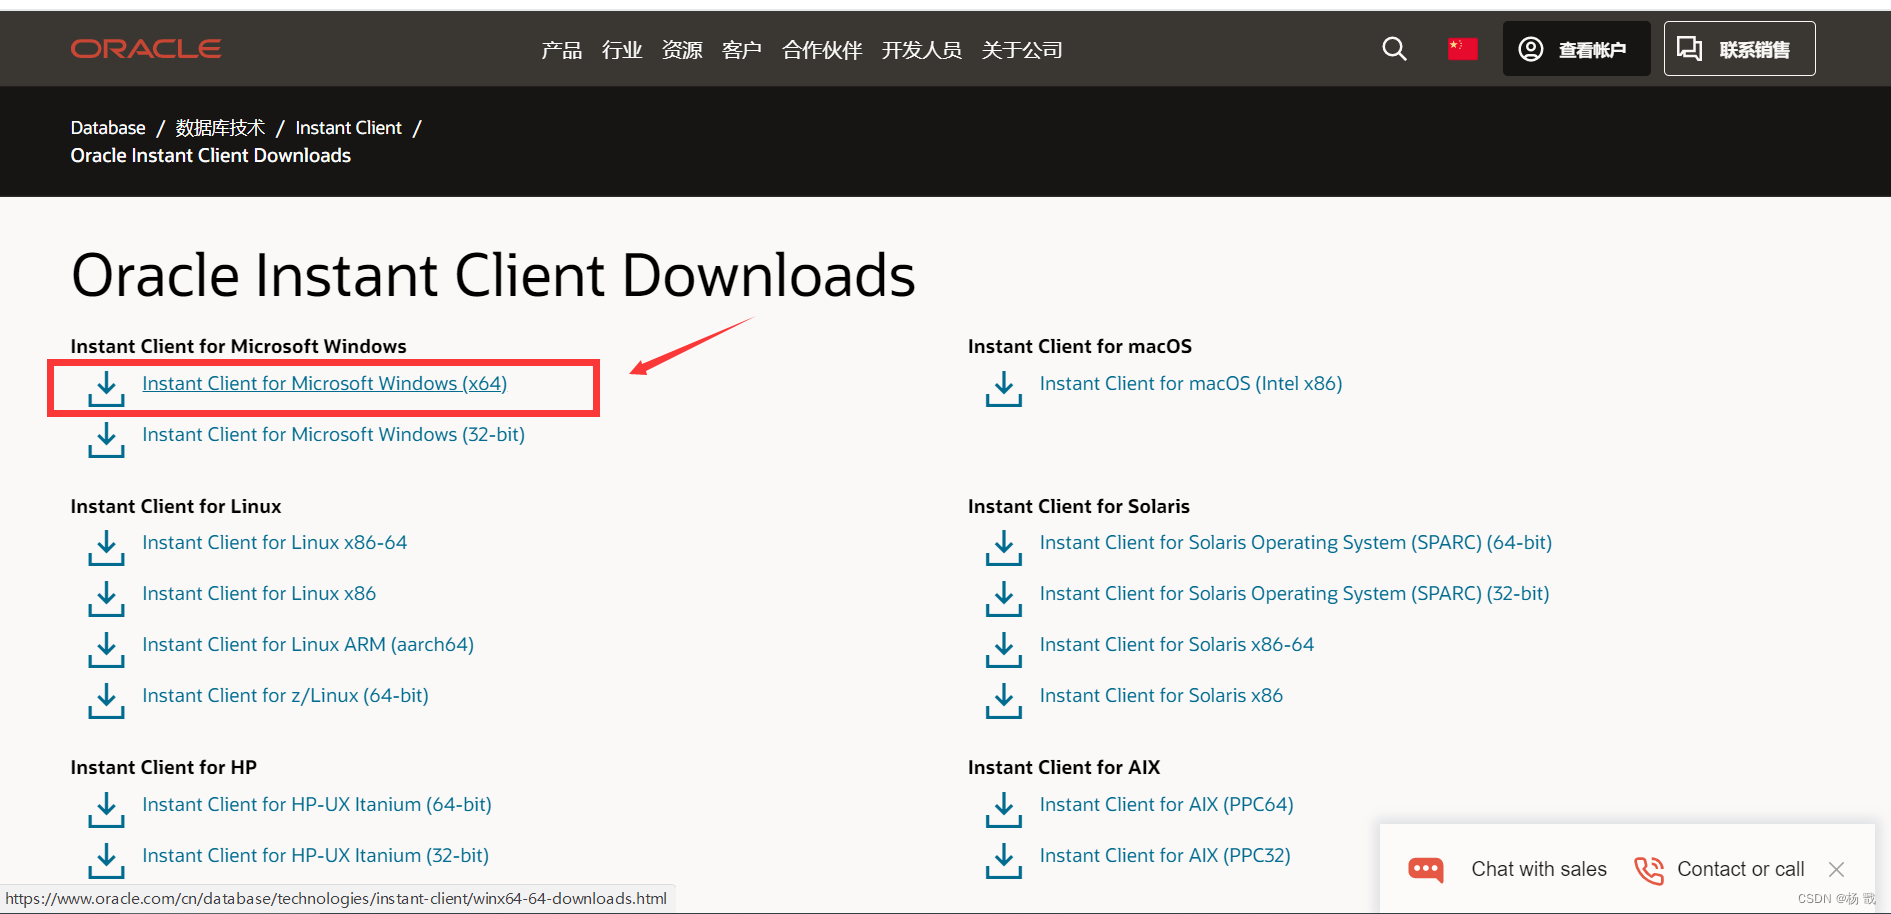Open Solaris Operating System (SPARC) (32-bit) link

click(1295, 594)
